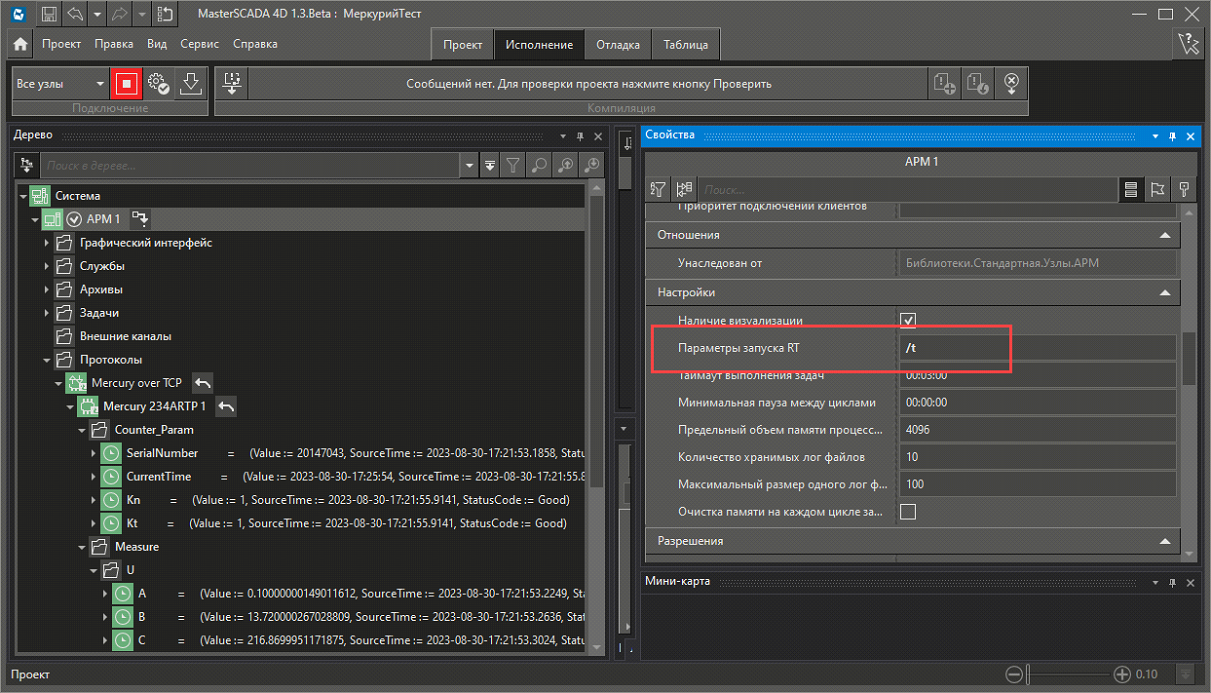
Task: Click the zoom slider plus button
Action: [x=1122, y=674]
